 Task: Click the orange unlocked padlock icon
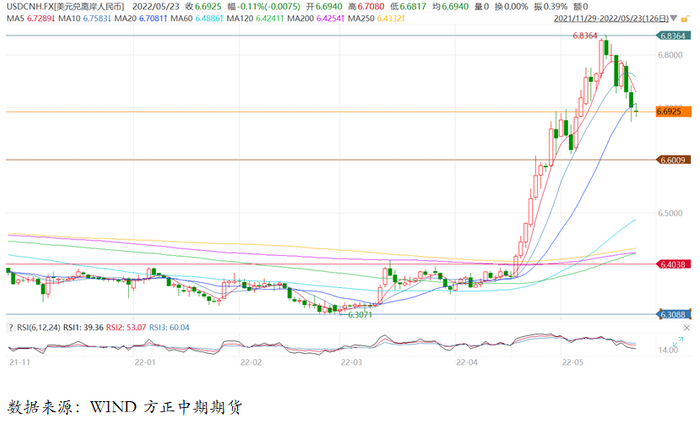[x=685, y=19]
